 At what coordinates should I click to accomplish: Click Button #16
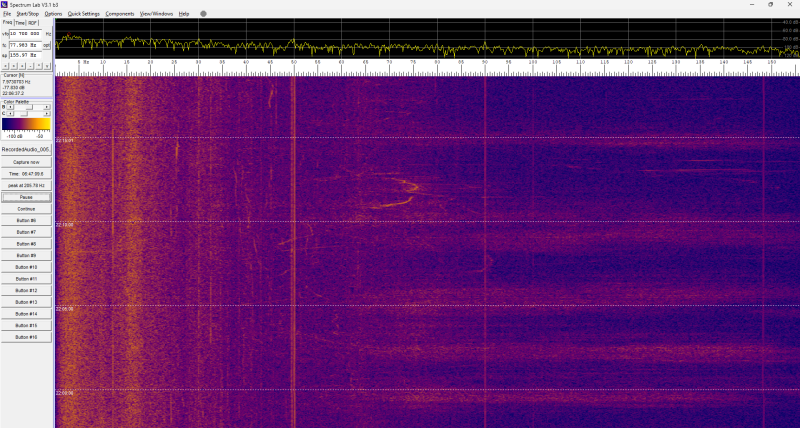(26, 337)
